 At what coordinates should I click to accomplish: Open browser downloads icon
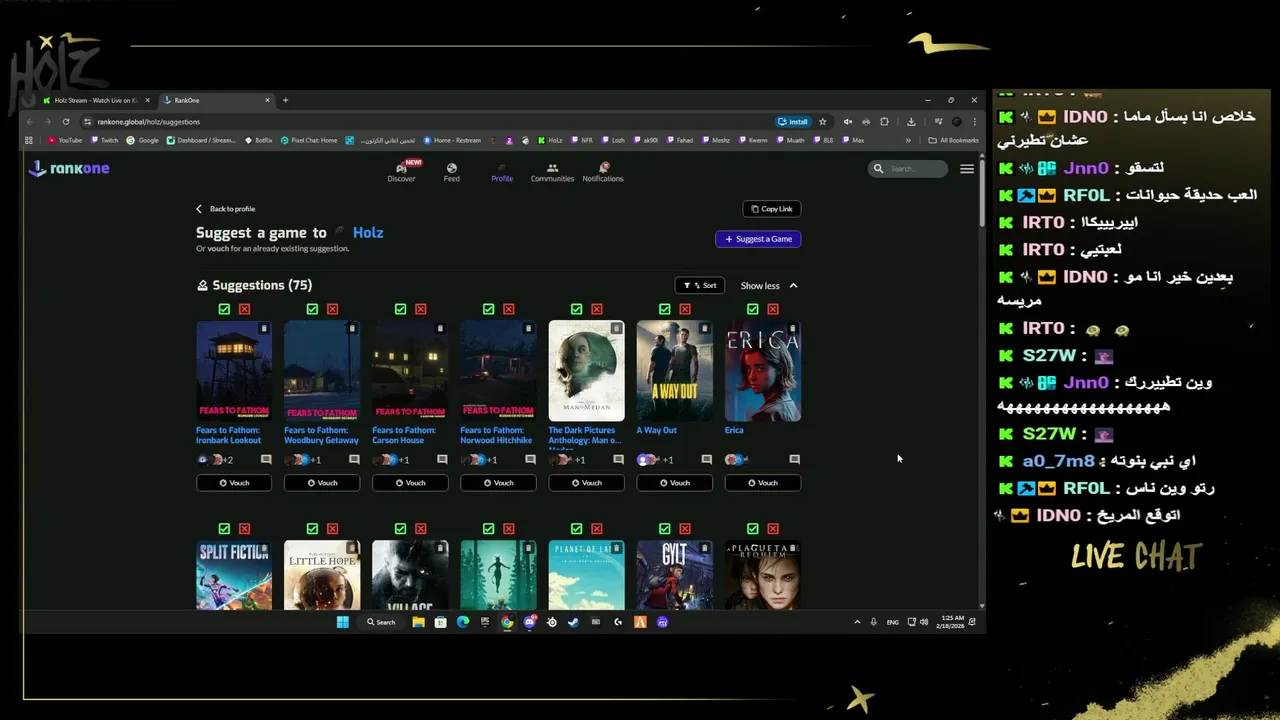tap(911, 122)
